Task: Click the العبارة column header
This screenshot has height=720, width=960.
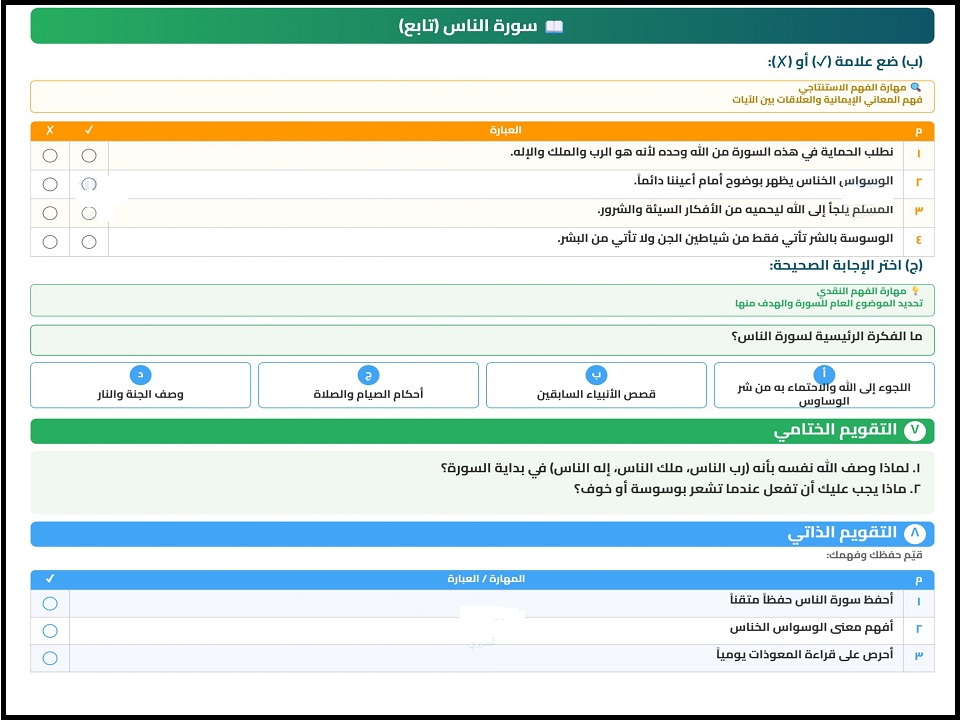Action: pyautogui.click(x=505, y=130)
